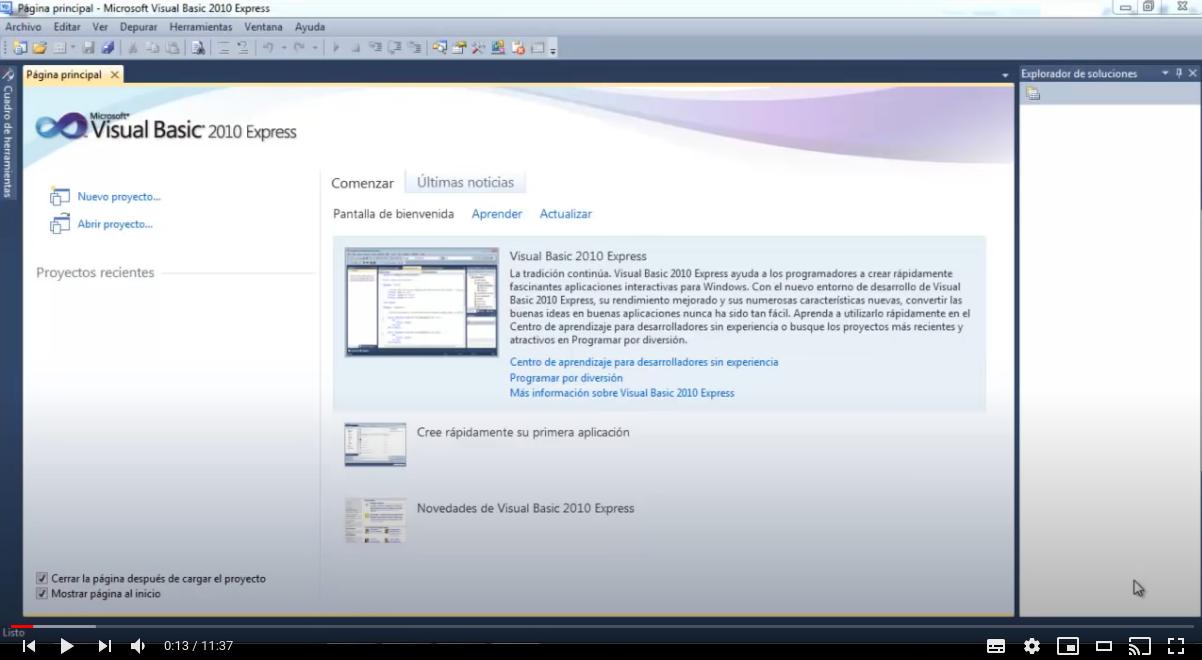Open 'Cree rápidamente su primera aplicación' item
The height and width of the screenshot is (660, 1202).
(x=523, y=432)
